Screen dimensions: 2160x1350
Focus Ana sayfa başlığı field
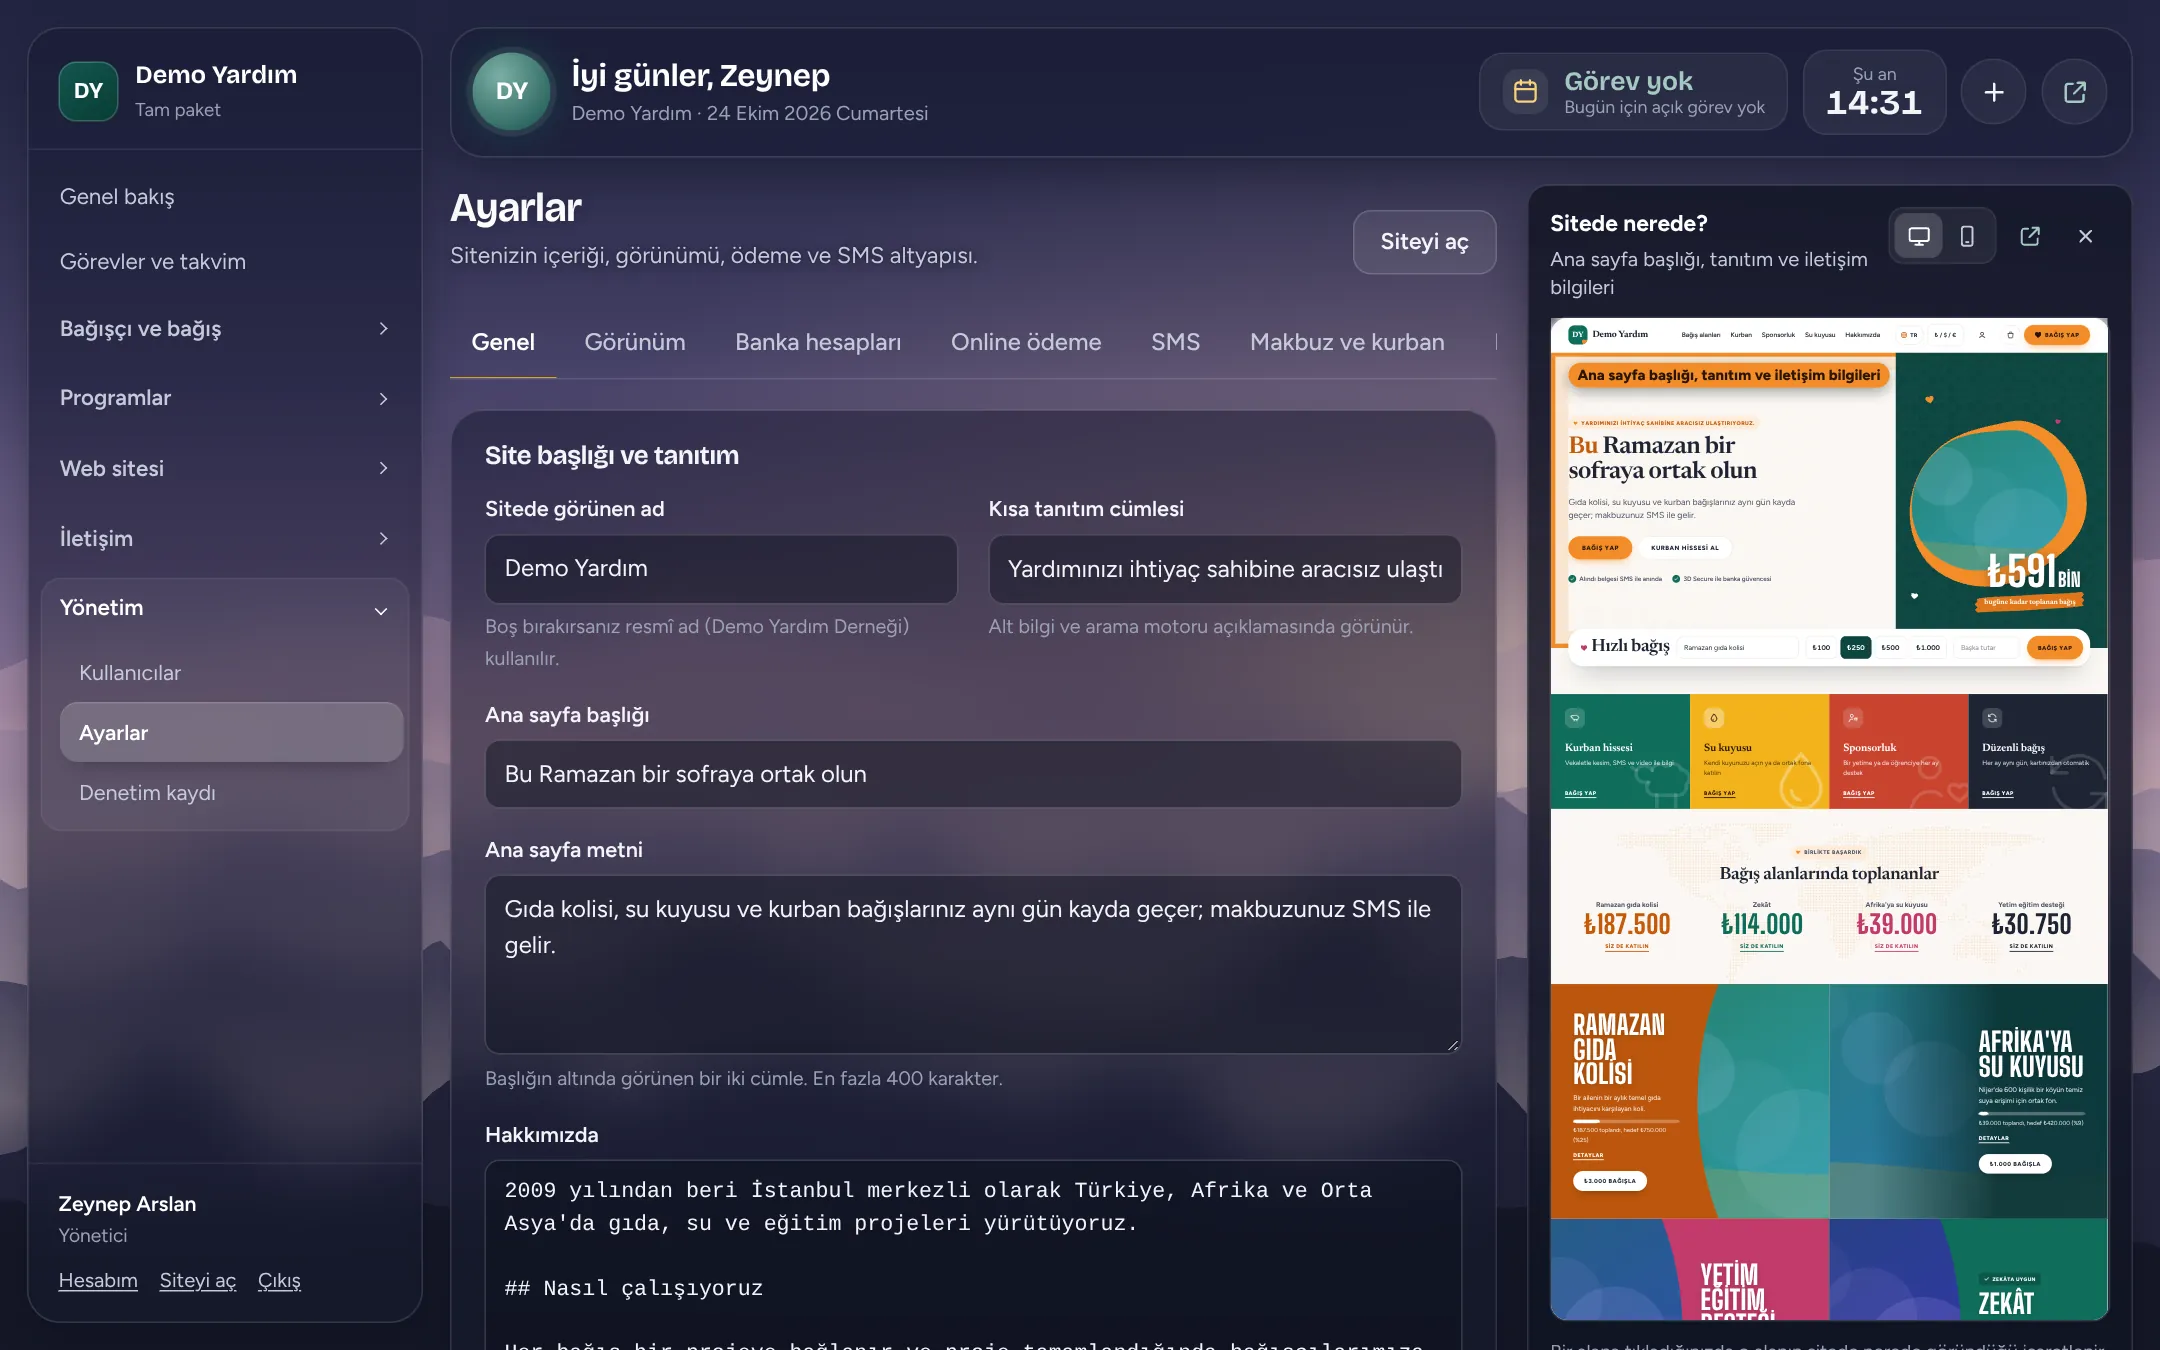pyautogui.click(x=973, y=774)
